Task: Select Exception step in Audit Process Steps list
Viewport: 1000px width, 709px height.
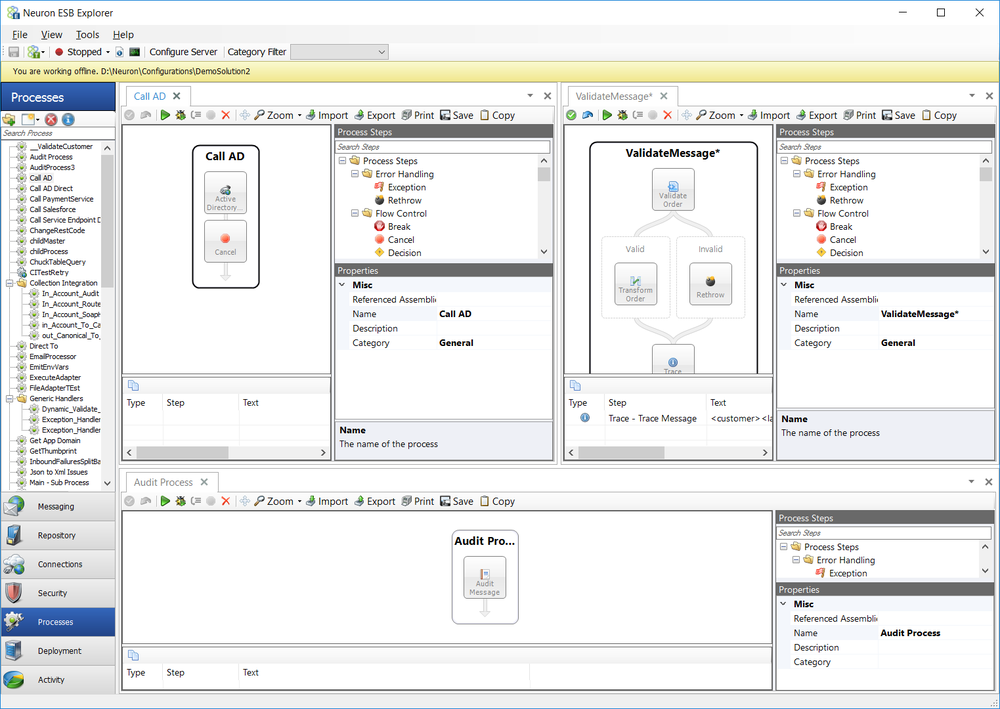Action: pyautogui.click(x=848, y=573)
